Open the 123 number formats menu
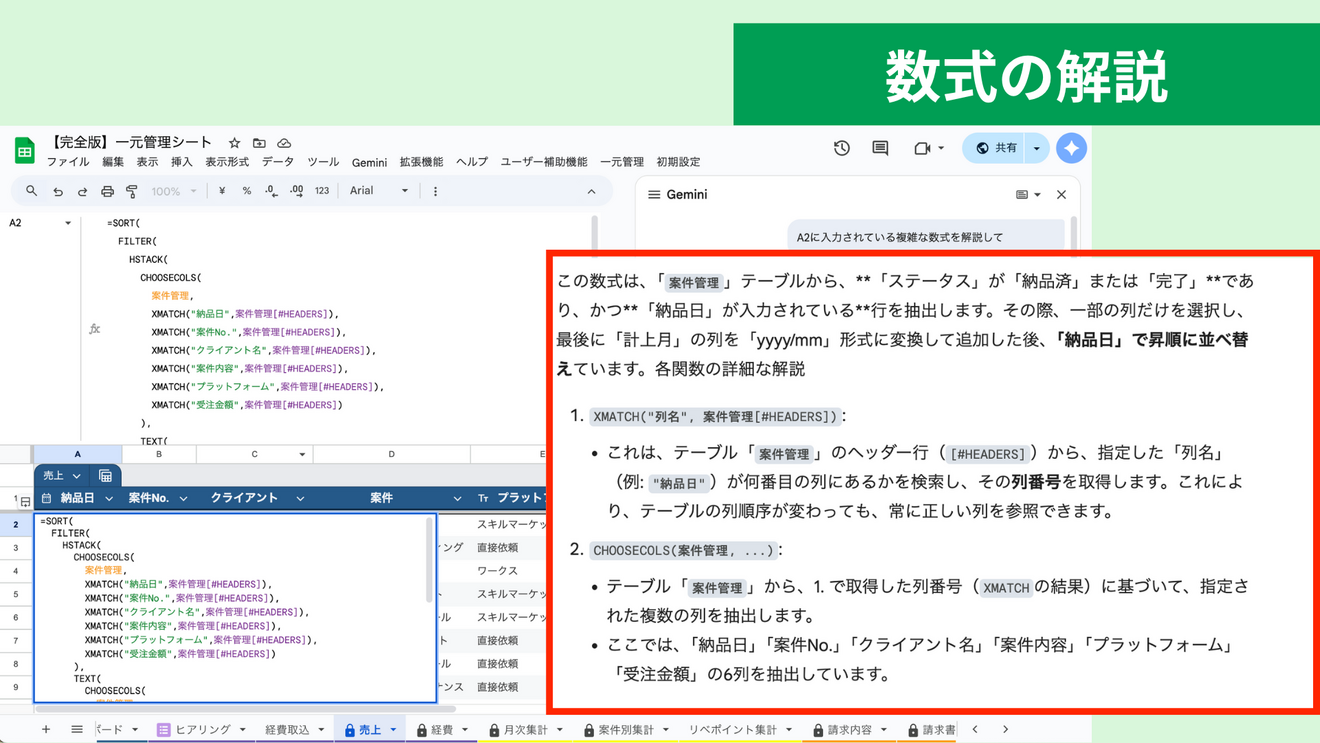This screenshot has width=1320, height=743. tap(322, 191)
